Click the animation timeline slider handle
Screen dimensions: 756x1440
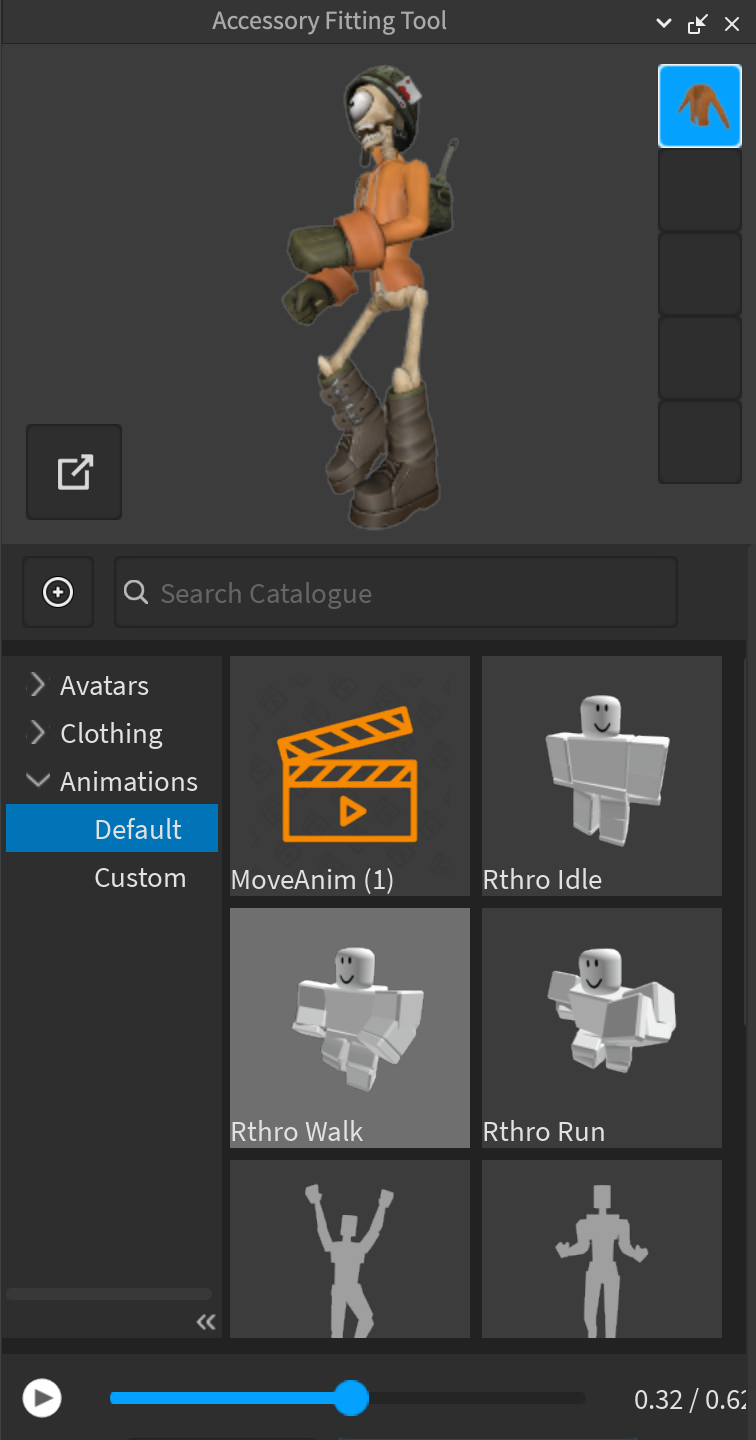(350, 1398)
